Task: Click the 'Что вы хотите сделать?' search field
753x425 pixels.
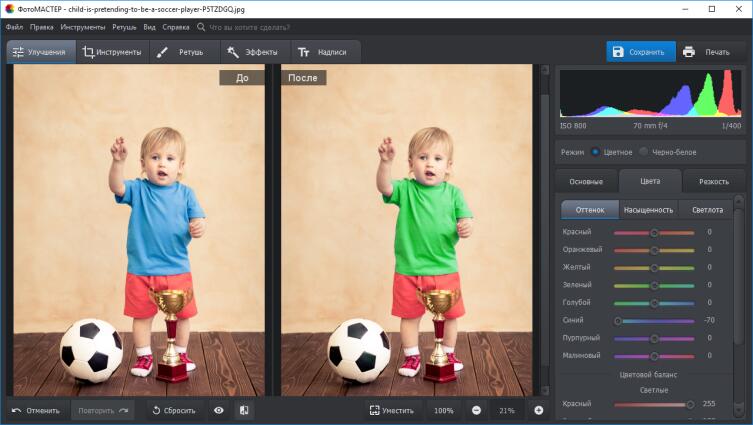Action: coord(250,27)
